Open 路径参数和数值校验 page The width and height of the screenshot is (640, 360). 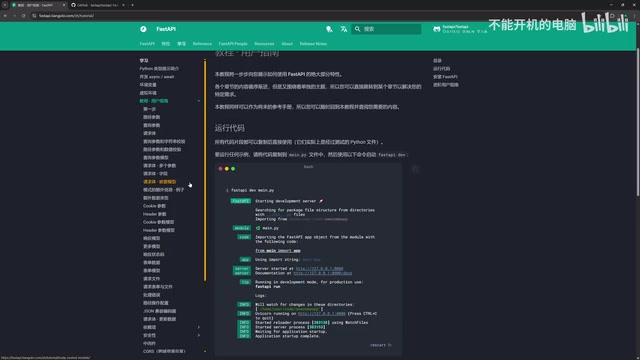tap(162, 149)
